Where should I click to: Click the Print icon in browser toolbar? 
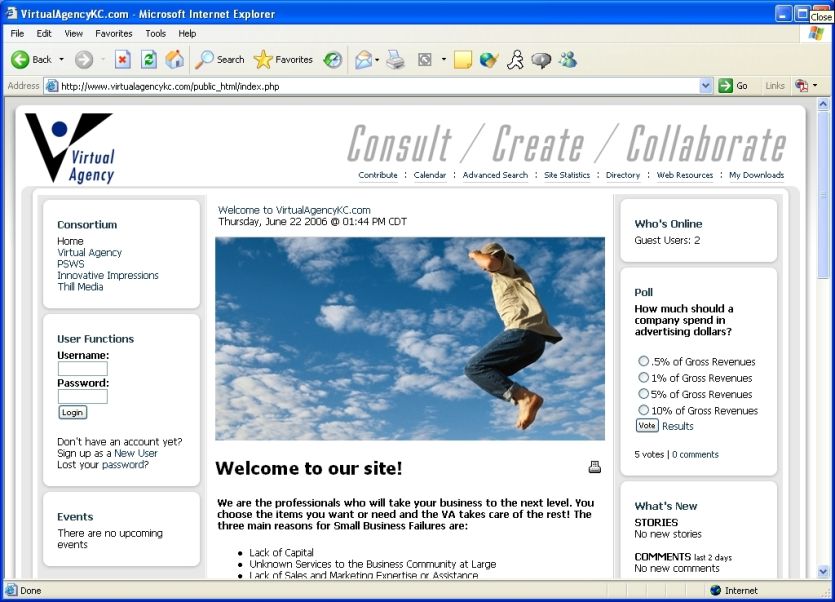396,60
